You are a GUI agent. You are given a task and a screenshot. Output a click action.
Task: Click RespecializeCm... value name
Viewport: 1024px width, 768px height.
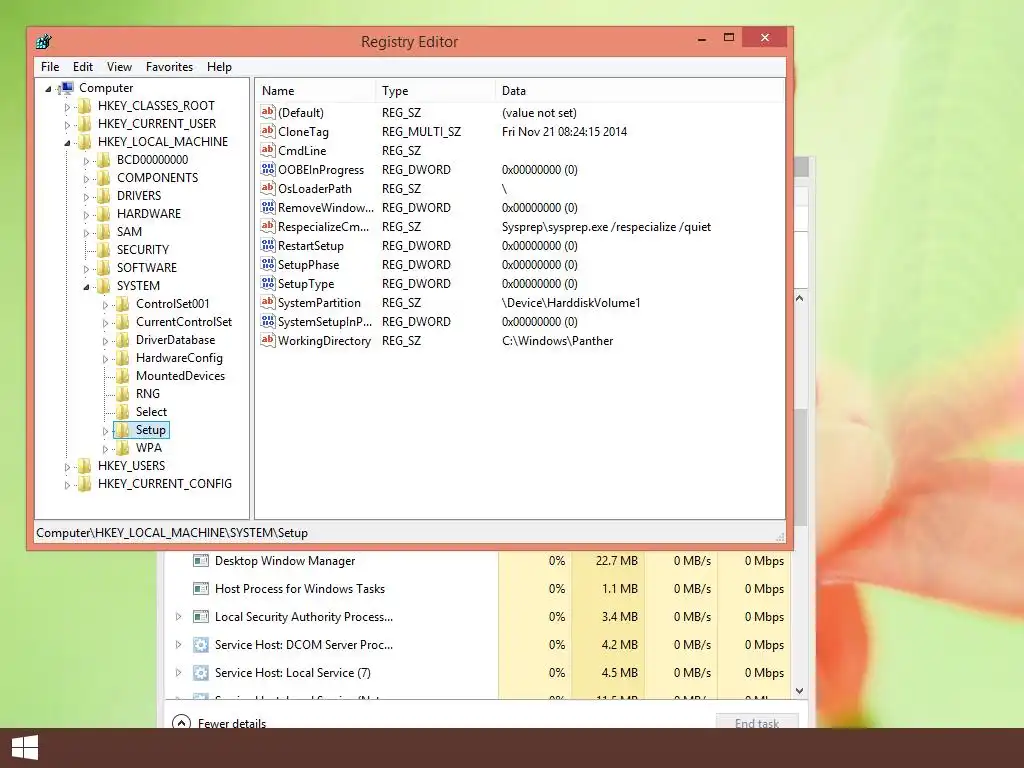coord(323,227)
